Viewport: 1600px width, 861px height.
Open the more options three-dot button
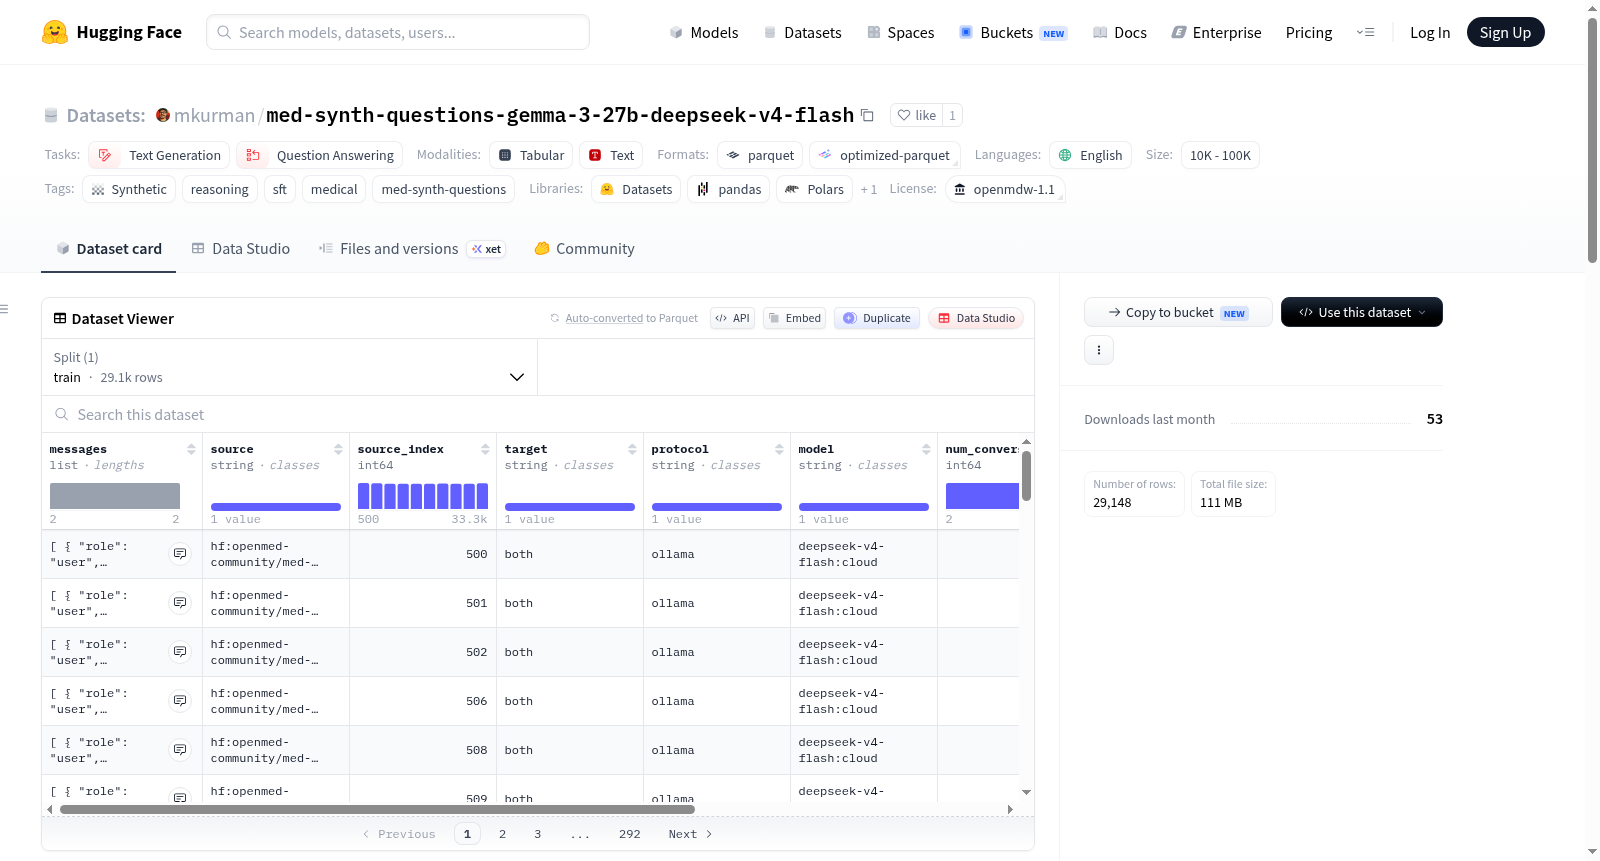pyautogui.click(x=1099, y=350)
